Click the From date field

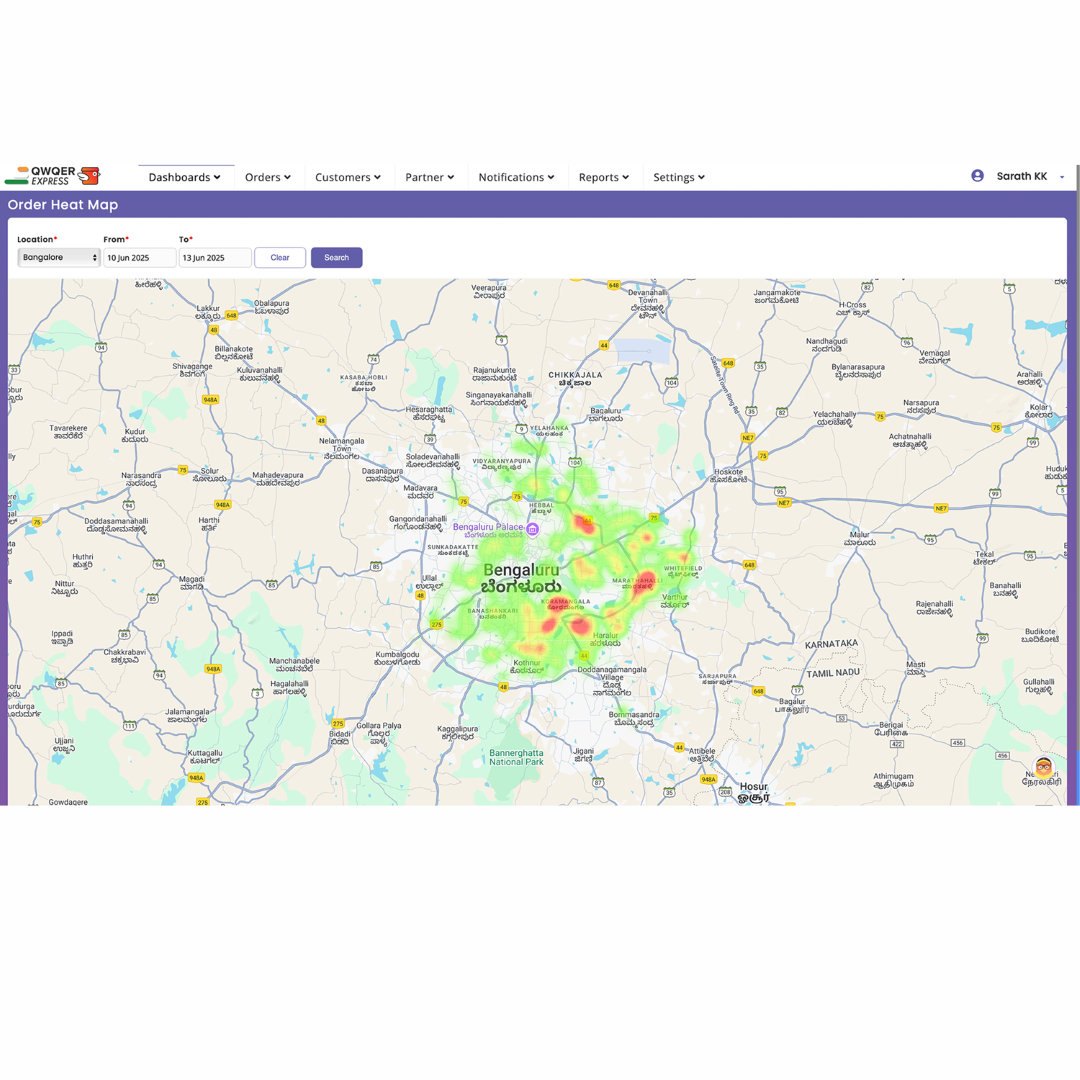(x=139, y=258)
